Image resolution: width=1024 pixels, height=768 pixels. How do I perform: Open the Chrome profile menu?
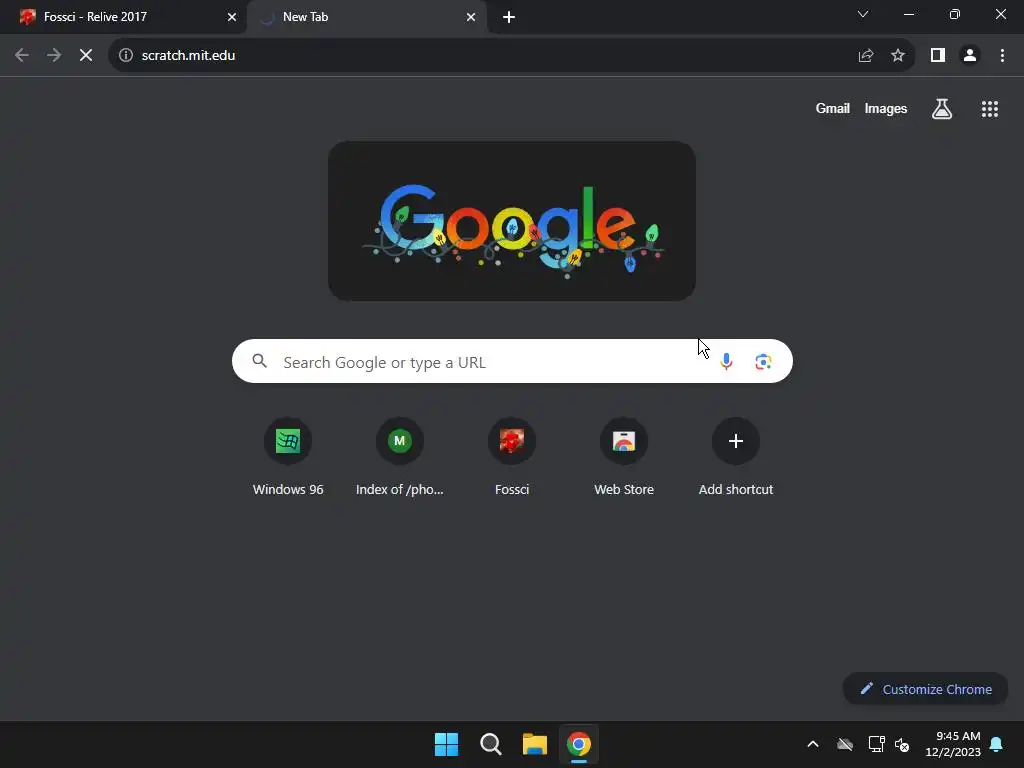970,56
